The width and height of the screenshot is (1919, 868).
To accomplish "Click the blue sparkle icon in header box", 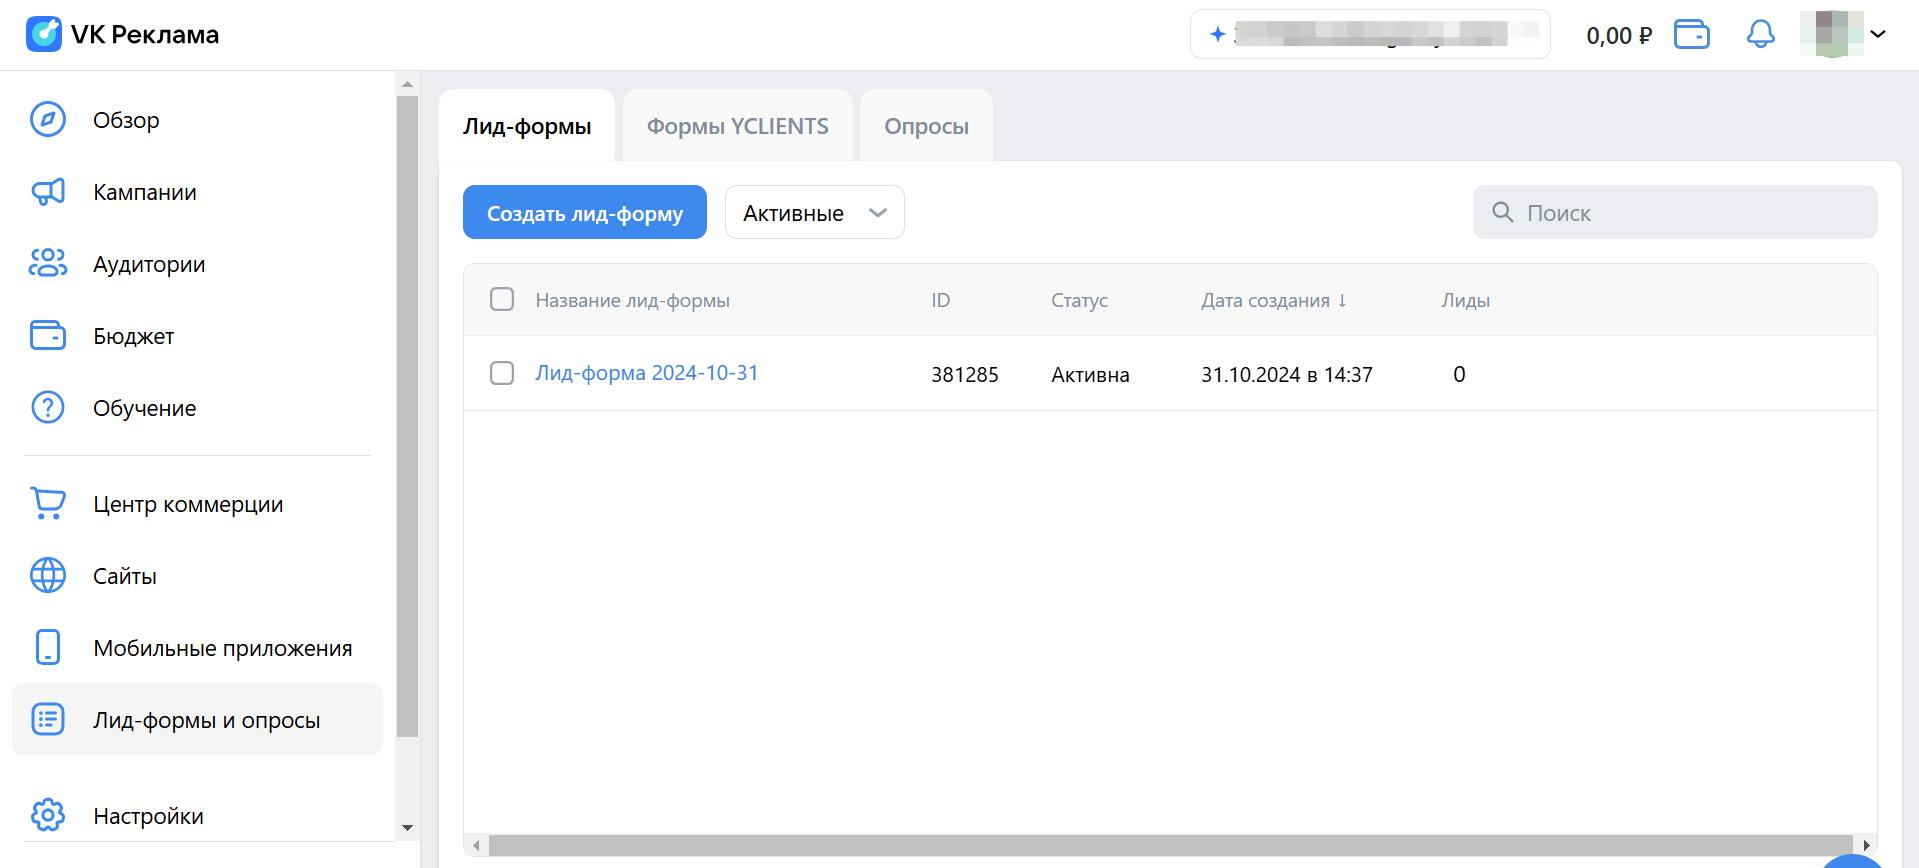I will click(1217, 35).
